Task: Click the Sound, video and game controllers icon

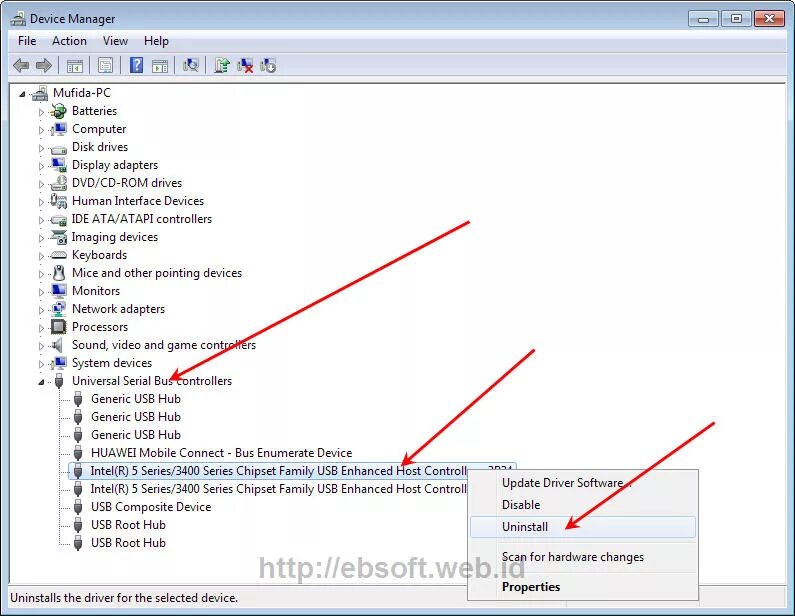Action: point(58,345)
